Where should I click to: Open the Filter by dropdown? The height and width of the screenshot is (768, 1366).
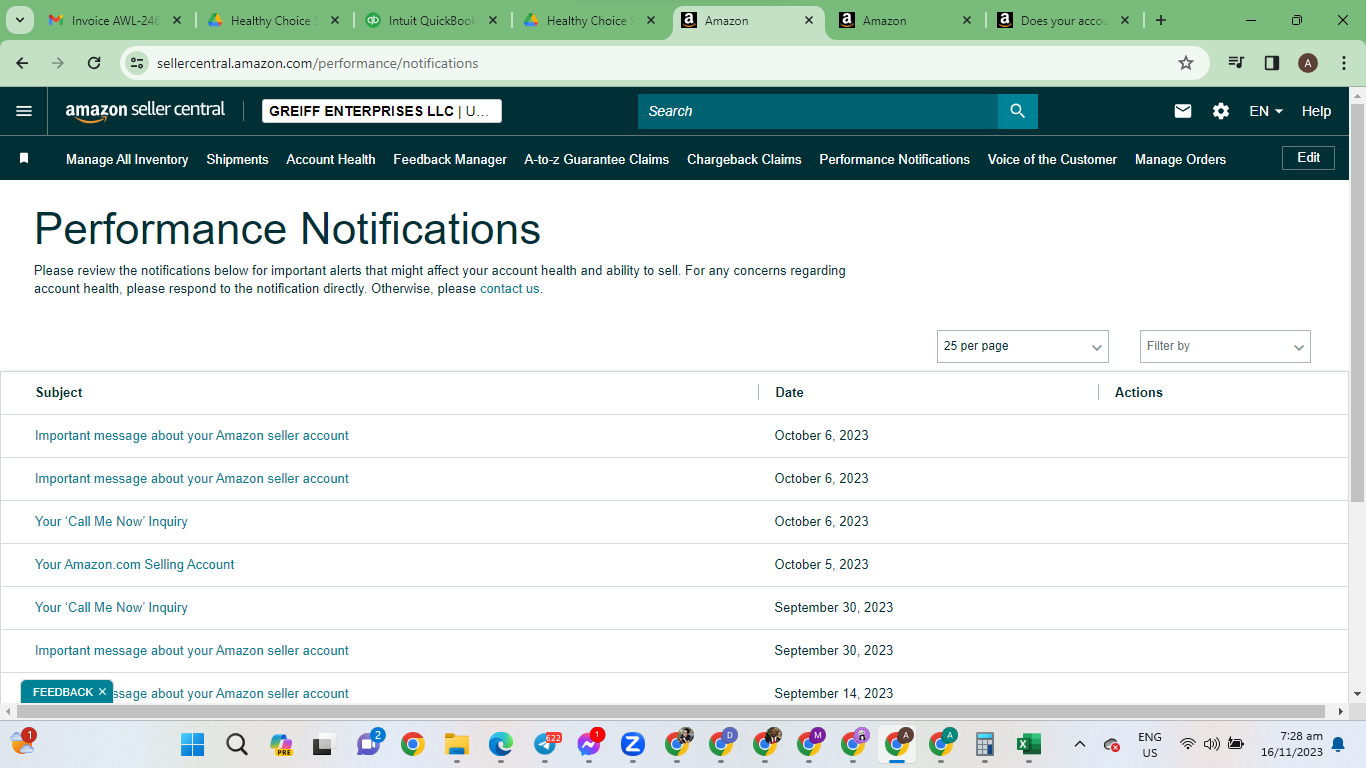(1225, 346)
